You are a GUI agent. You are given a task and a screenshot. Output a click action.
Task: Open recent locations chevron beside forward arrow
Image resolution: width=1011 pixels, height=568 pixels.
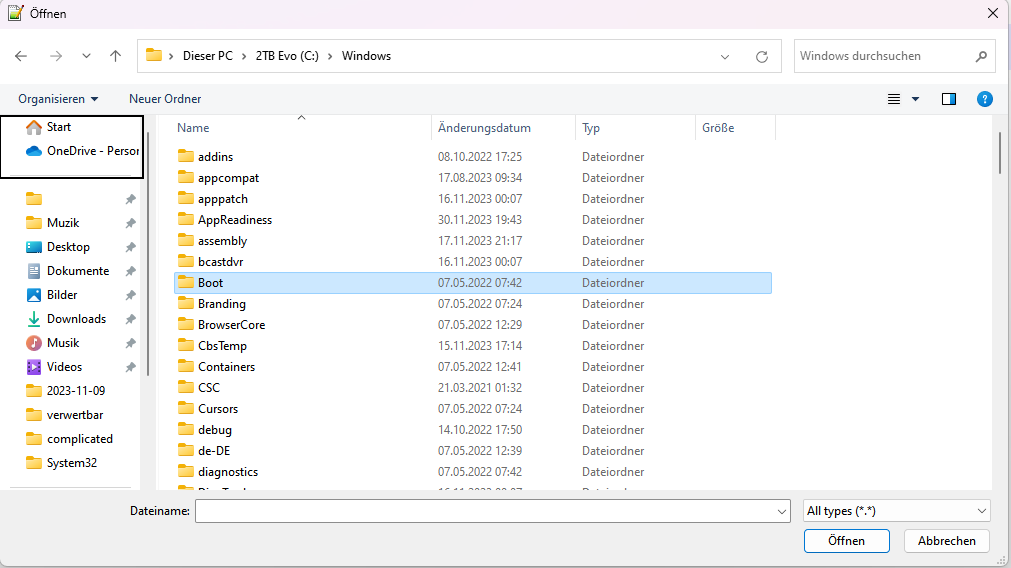point(86,56)
